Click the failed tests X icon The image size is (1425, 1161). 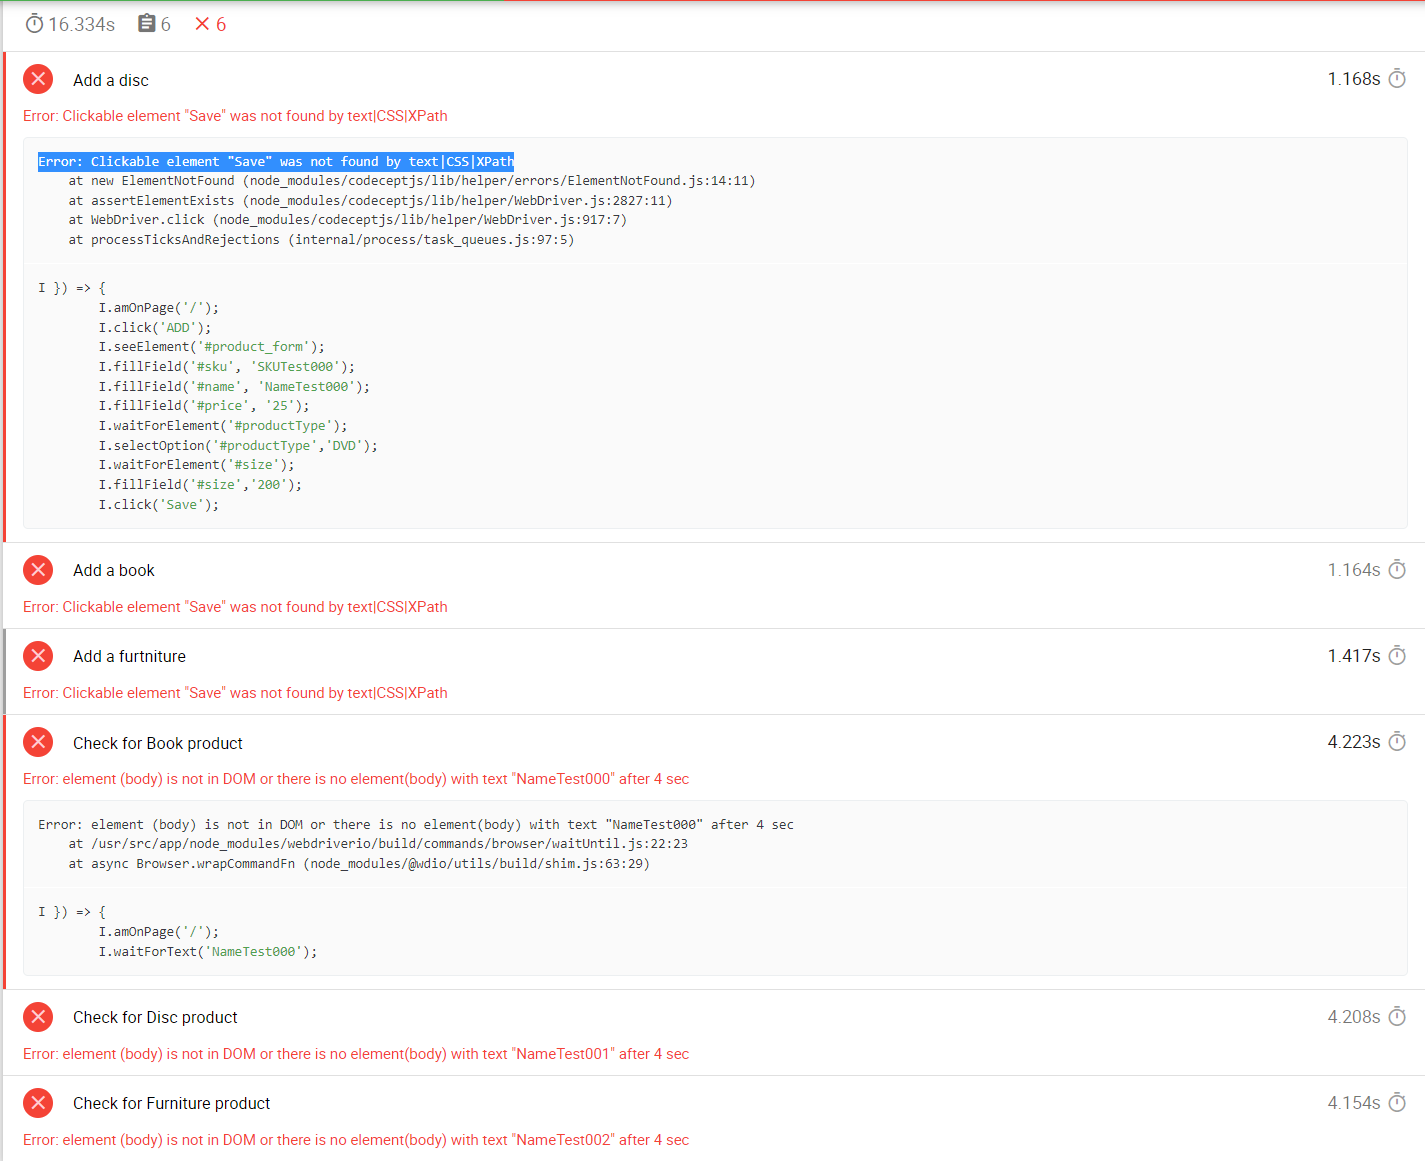coord(202,24)
